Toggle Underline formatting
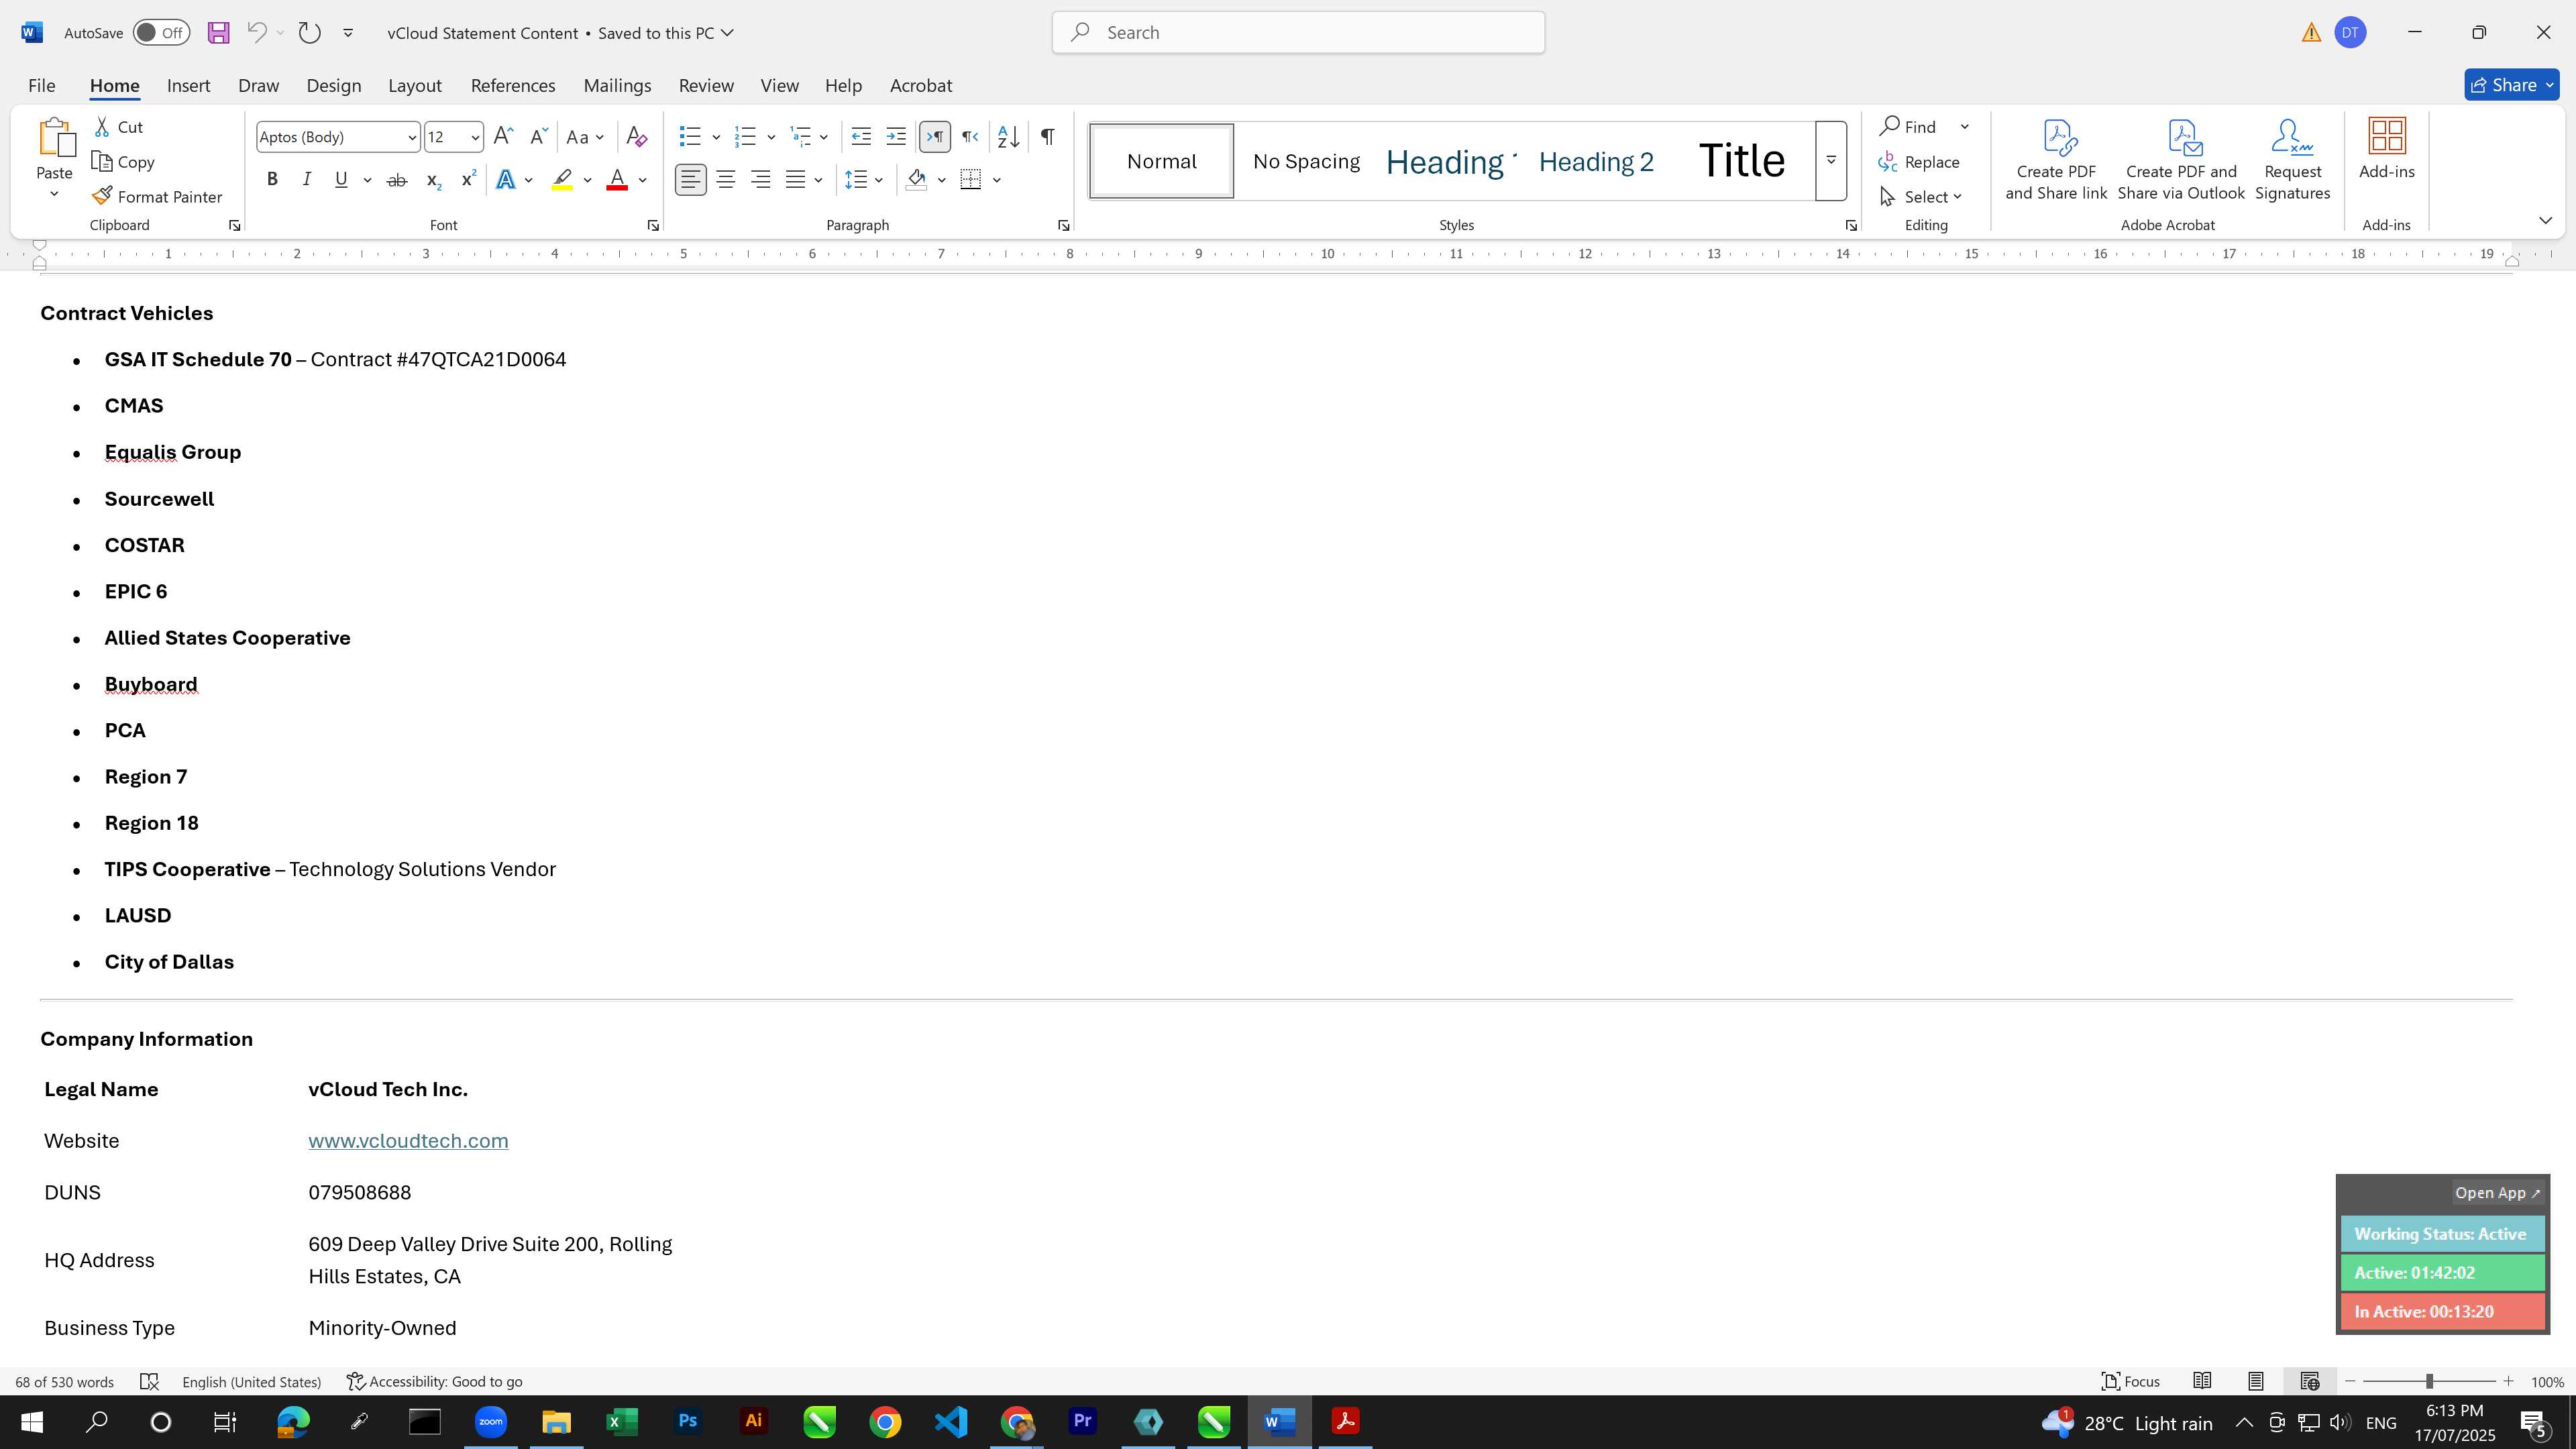2576x1449 pixels. pos(341,180)
